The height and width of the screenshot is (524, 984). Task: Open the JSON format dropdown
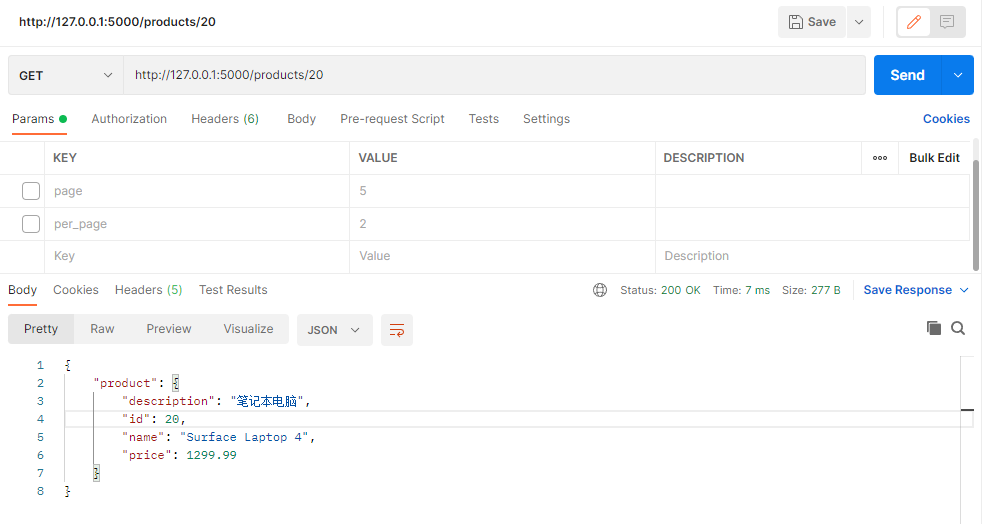tap(334, 330)
